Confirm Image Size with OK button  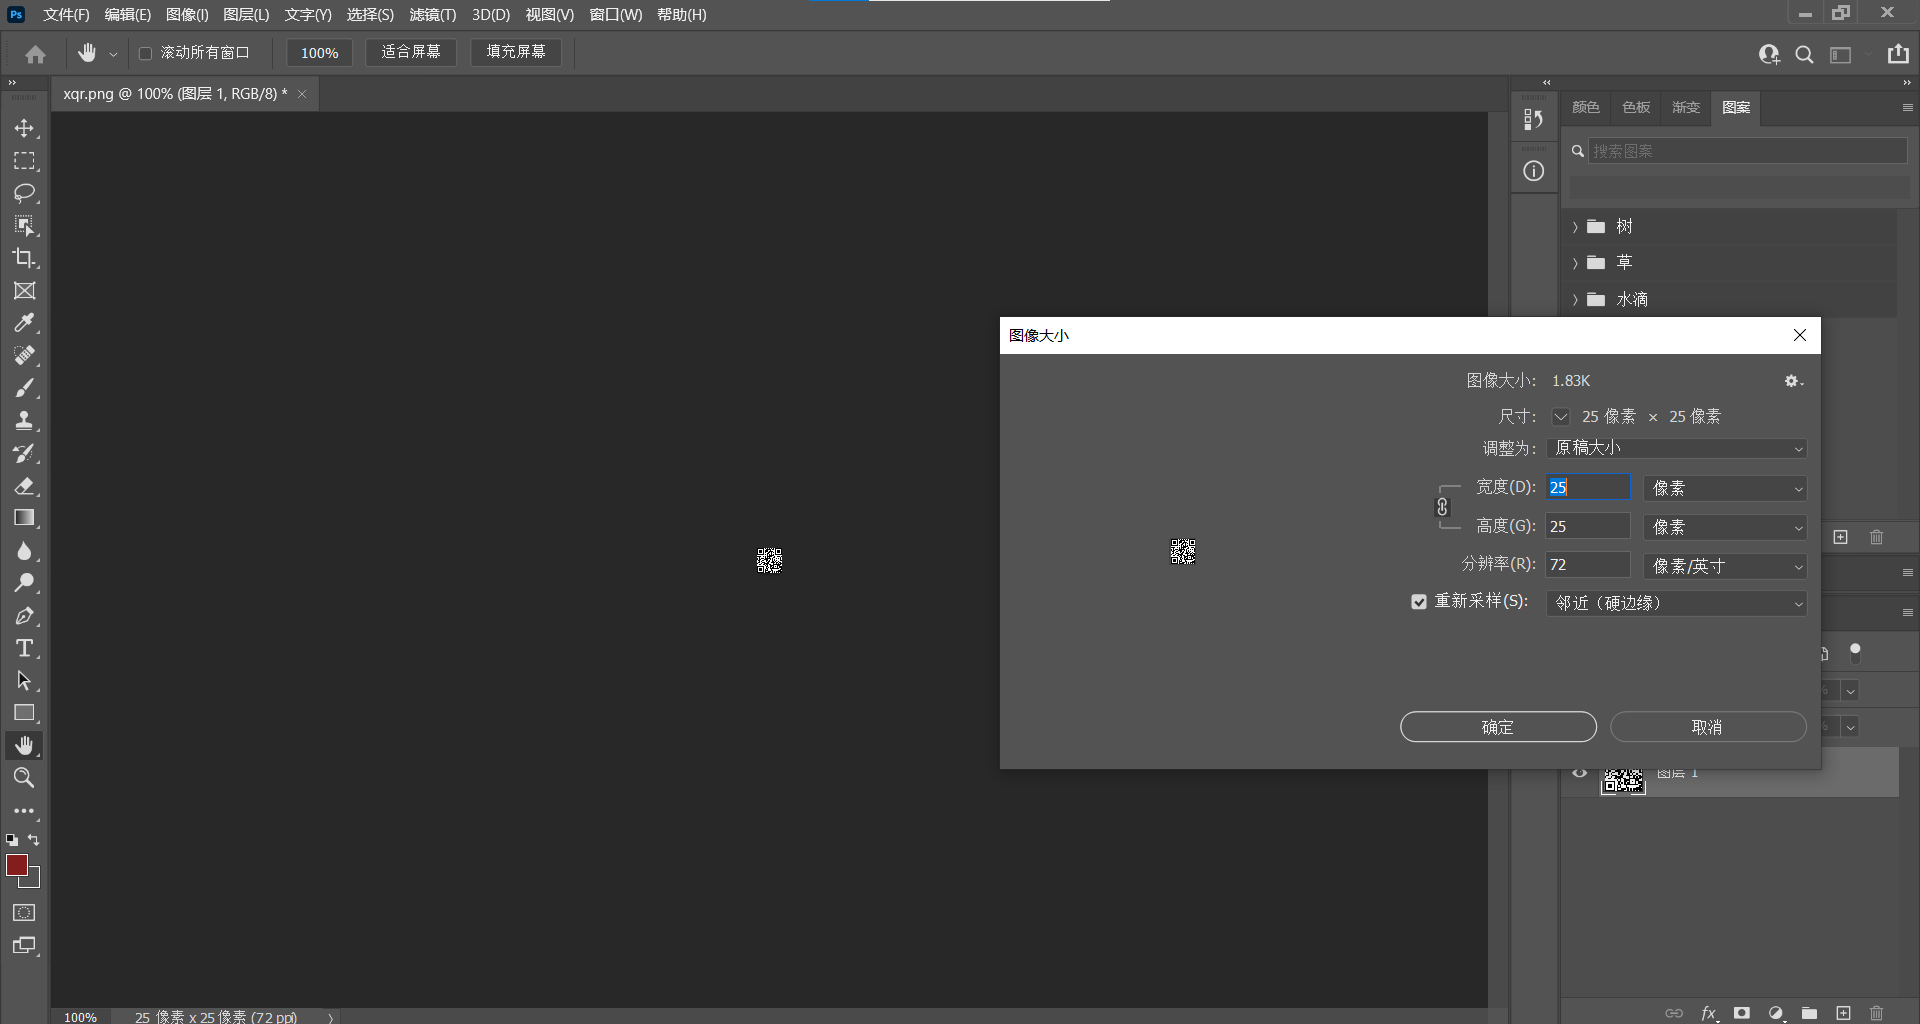pos(1498,727)
